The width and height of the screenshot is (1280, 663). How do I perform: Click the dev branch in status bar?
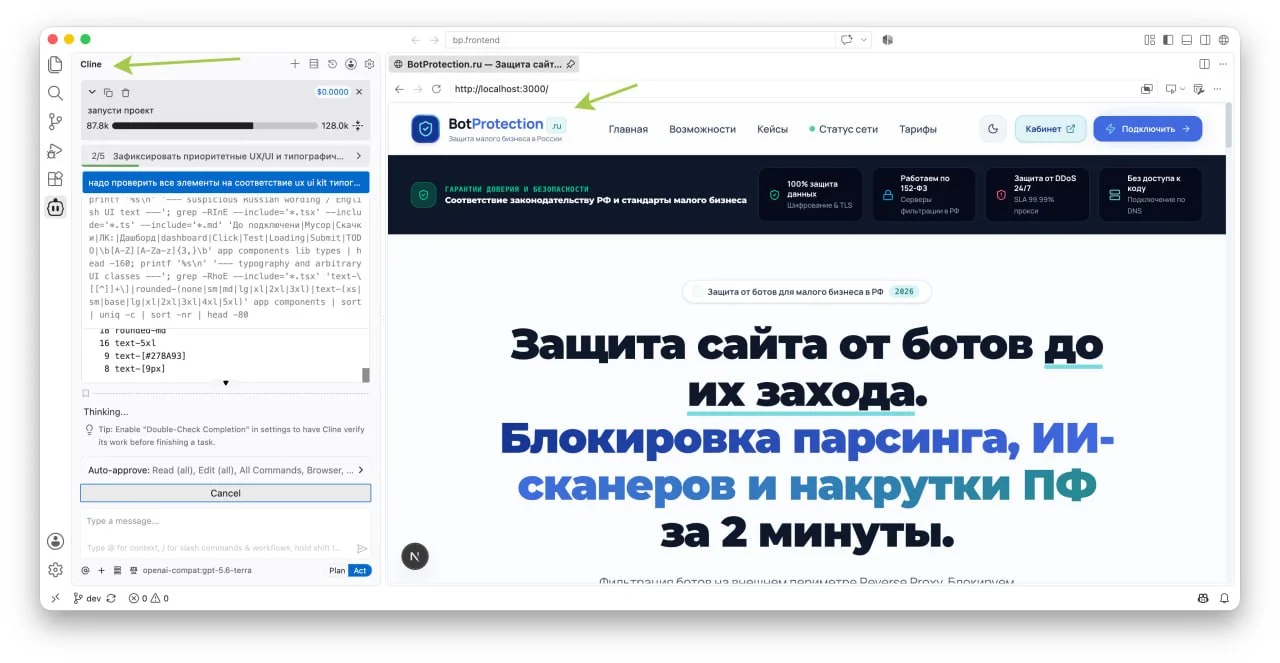(x=87, y=598)
